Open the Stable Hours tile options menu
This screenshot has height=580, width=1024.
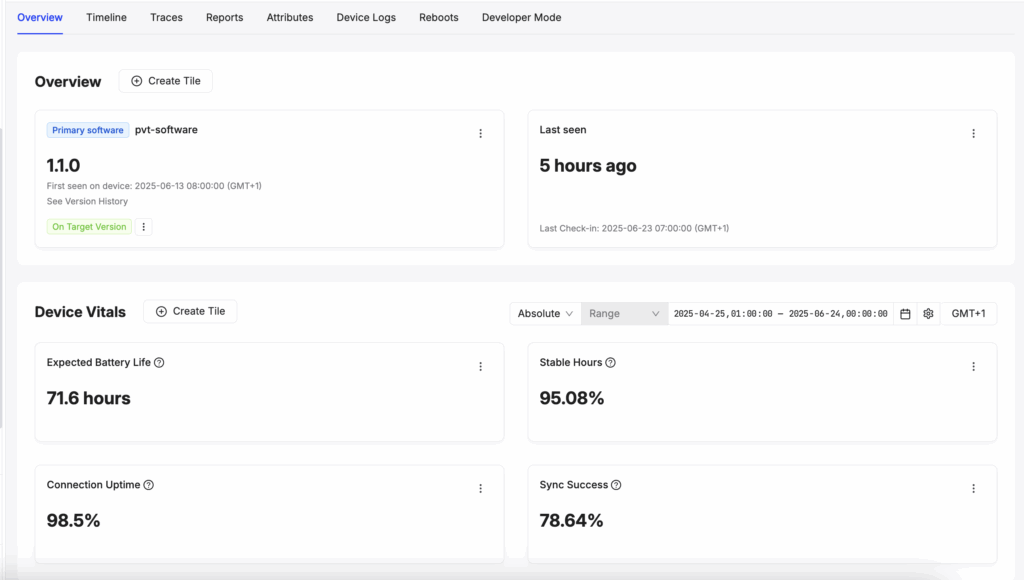973,366
